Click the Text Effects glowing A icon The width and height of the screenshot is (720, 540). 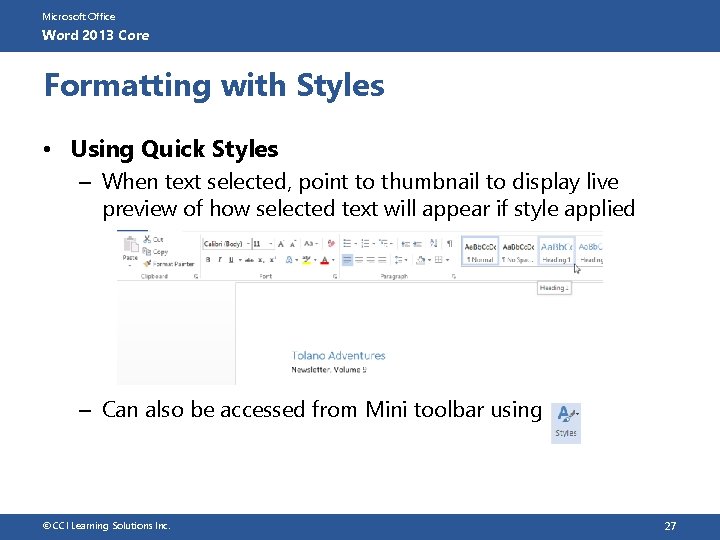coord(289,260)
